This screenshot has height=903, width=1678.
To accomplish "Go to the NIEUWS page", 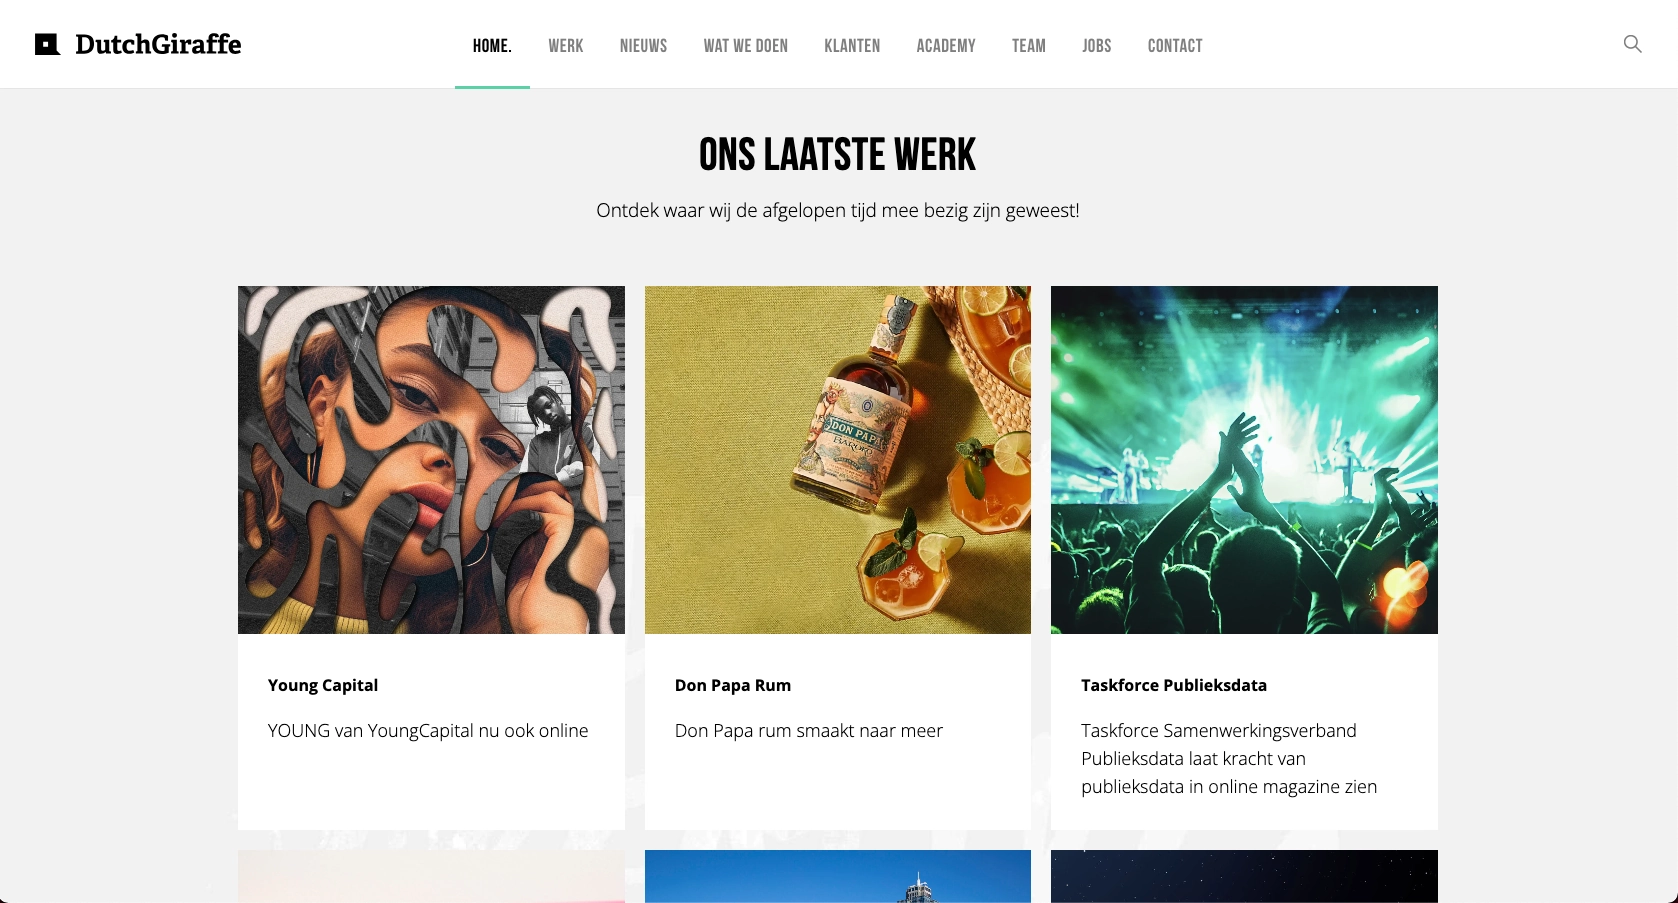I will click(x=643, y=46).
